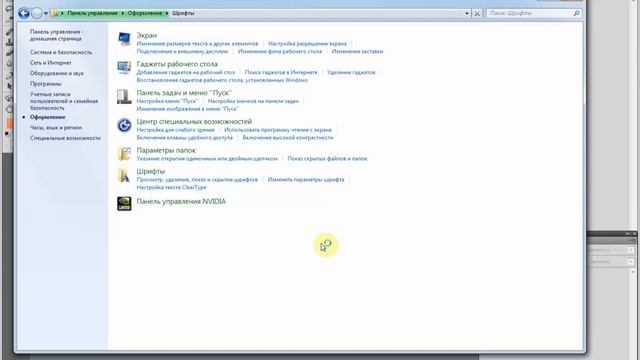The image size is (640, 360).
Task: Click 'Просмотр, удаление, показ и скрытие шрифтов'
Action: pyautogui.click(x=197, y=180)
